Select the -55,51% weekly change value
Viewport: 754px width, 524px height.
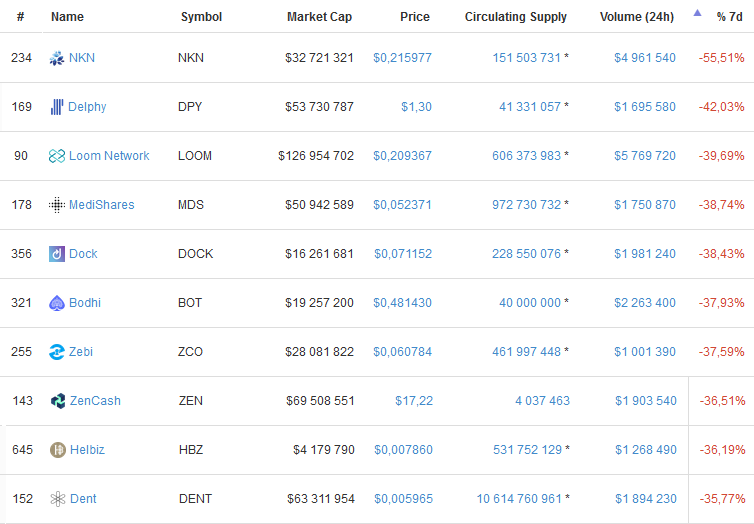coord(722,58)
